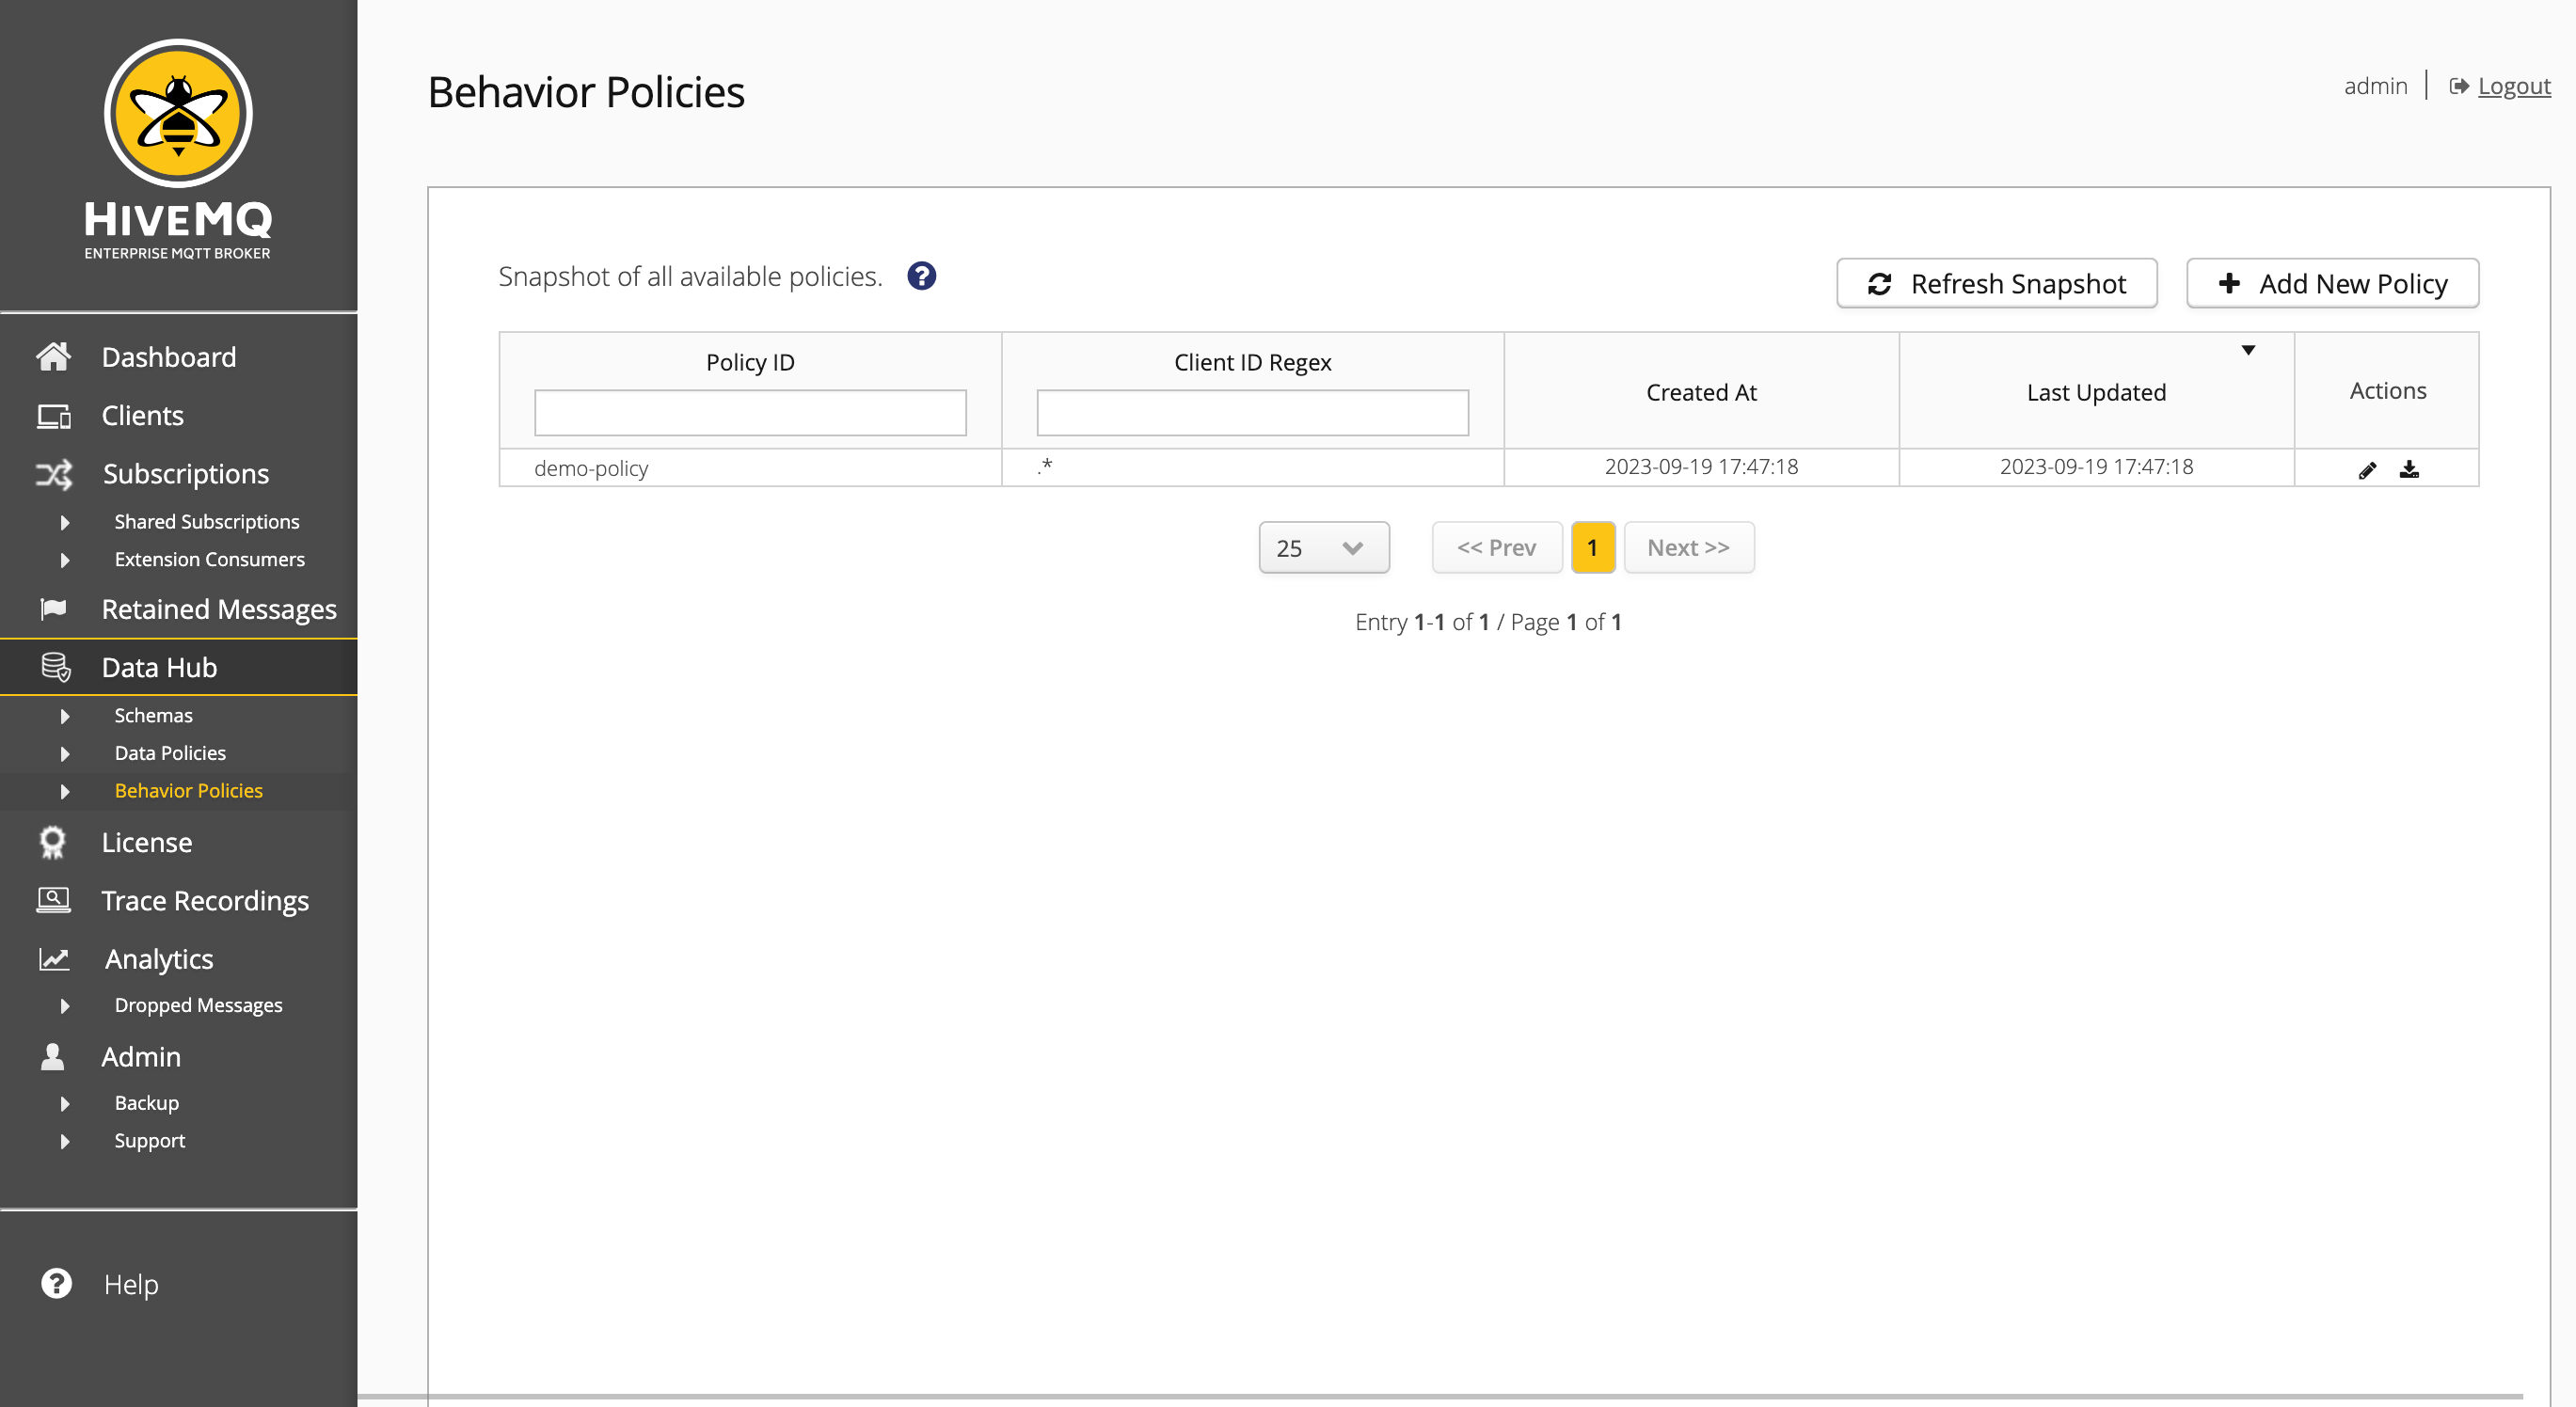
Task: Click the Admin user icon
Action: pyautogui.click(x=52, y=1056)
